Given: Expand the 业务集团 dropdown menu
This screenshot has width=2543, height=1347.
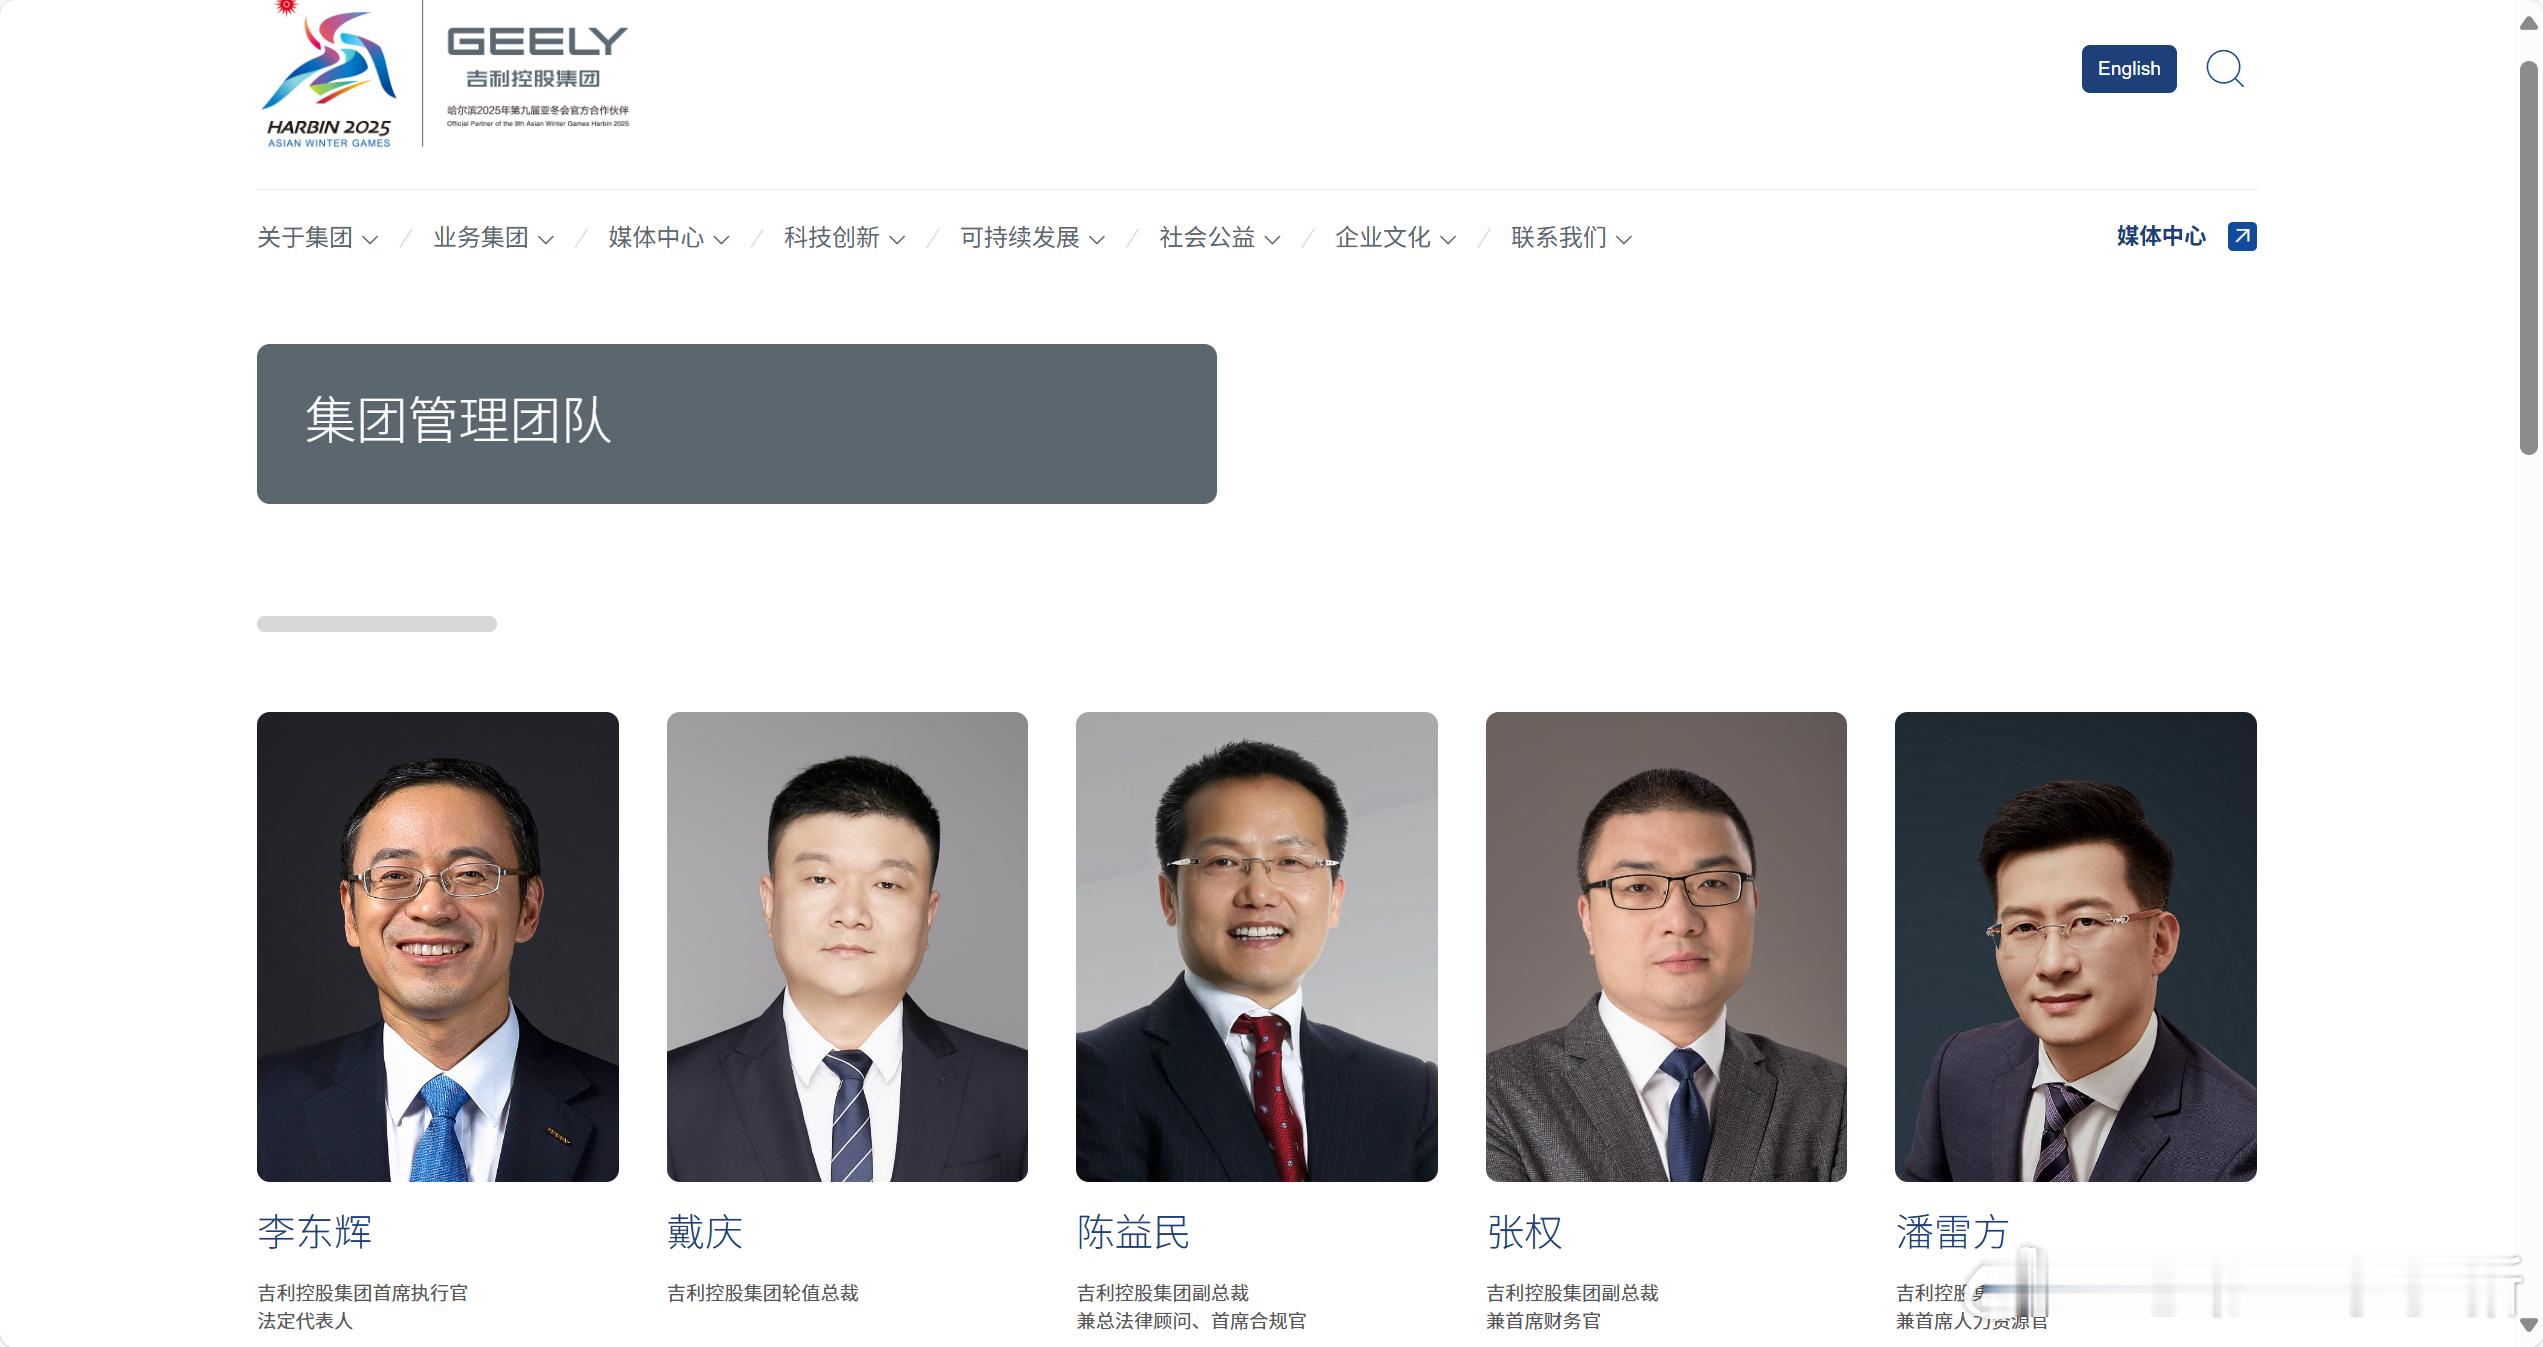Looking at the screenshot, I should (x=493, y=238).
